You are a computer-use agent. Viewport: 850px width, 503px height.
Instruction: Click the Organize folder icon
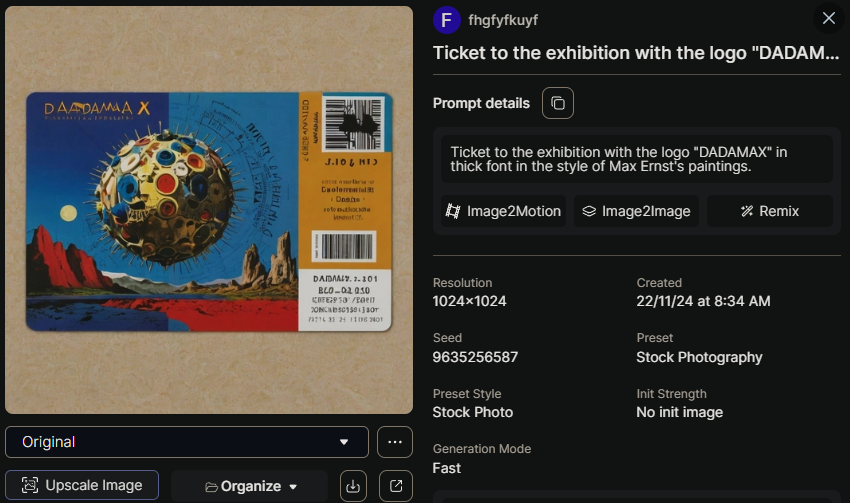coord(211,487)
